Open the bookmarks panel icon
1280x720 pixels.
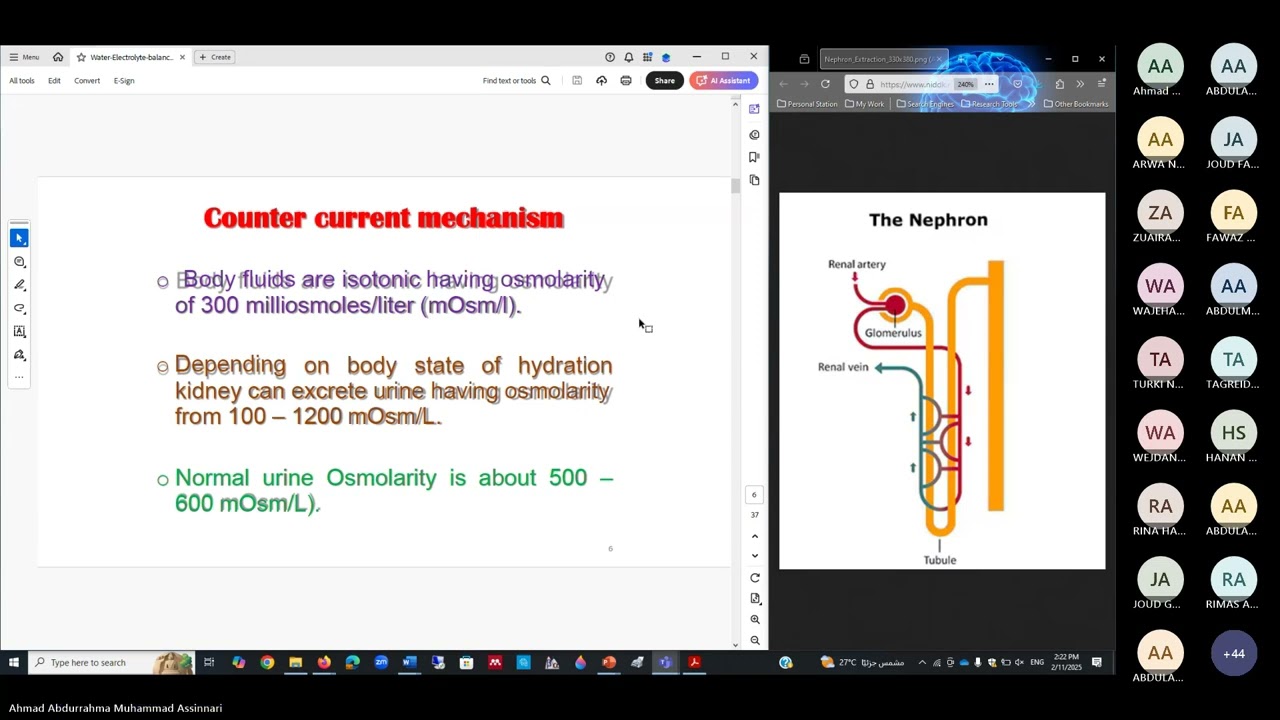pos(754,157)
